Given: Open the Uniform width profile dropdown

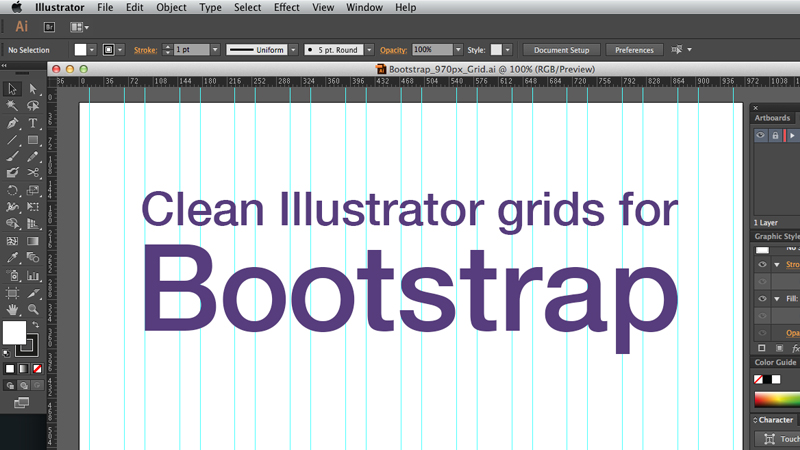Looking at the screenshot, I should [293, 50].
